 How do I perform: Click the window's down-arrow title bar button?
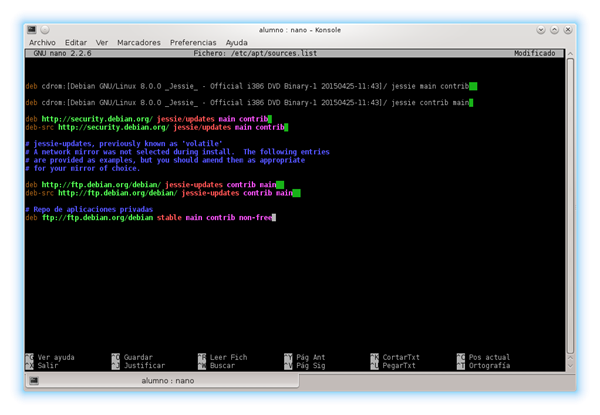[x=541, y=30]
